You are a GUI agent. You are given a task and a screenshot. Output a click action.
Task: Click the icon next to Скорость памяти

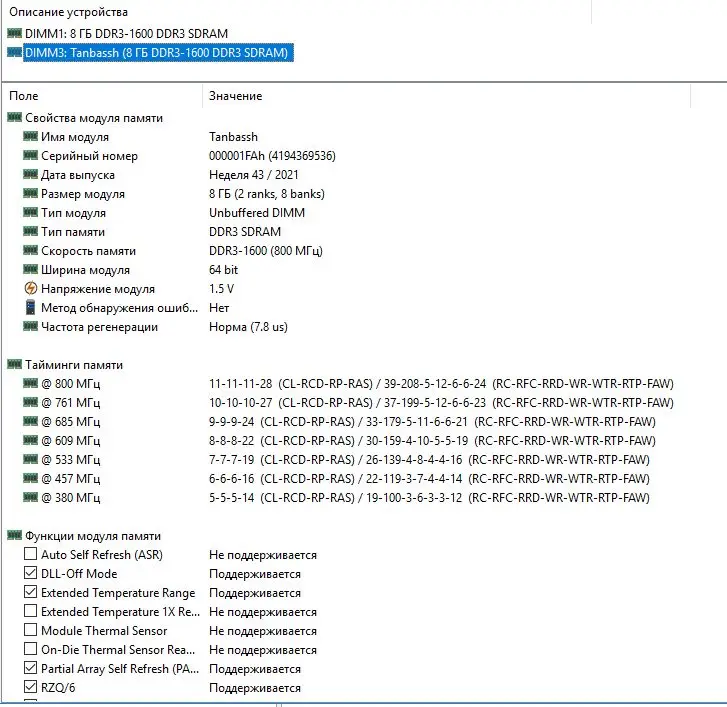pyautogui.click(x=30, y=250)
